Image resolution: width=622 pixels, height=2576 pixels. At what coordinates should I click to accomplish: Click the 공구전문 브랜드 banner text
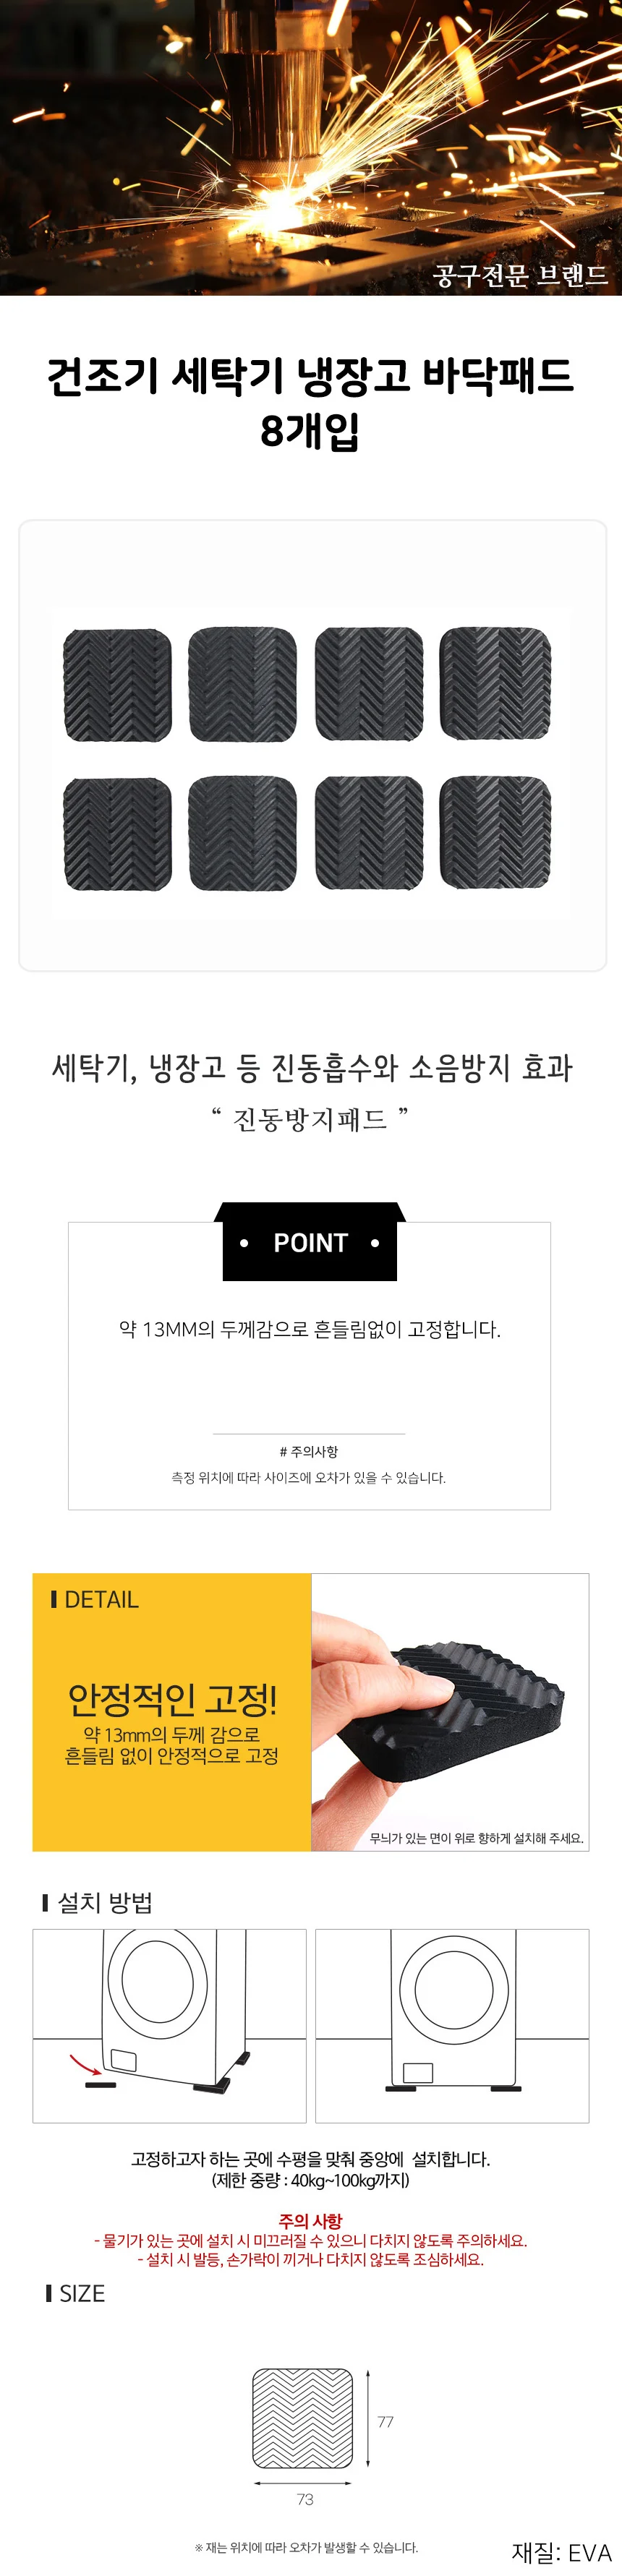click(x=520, y=275)
